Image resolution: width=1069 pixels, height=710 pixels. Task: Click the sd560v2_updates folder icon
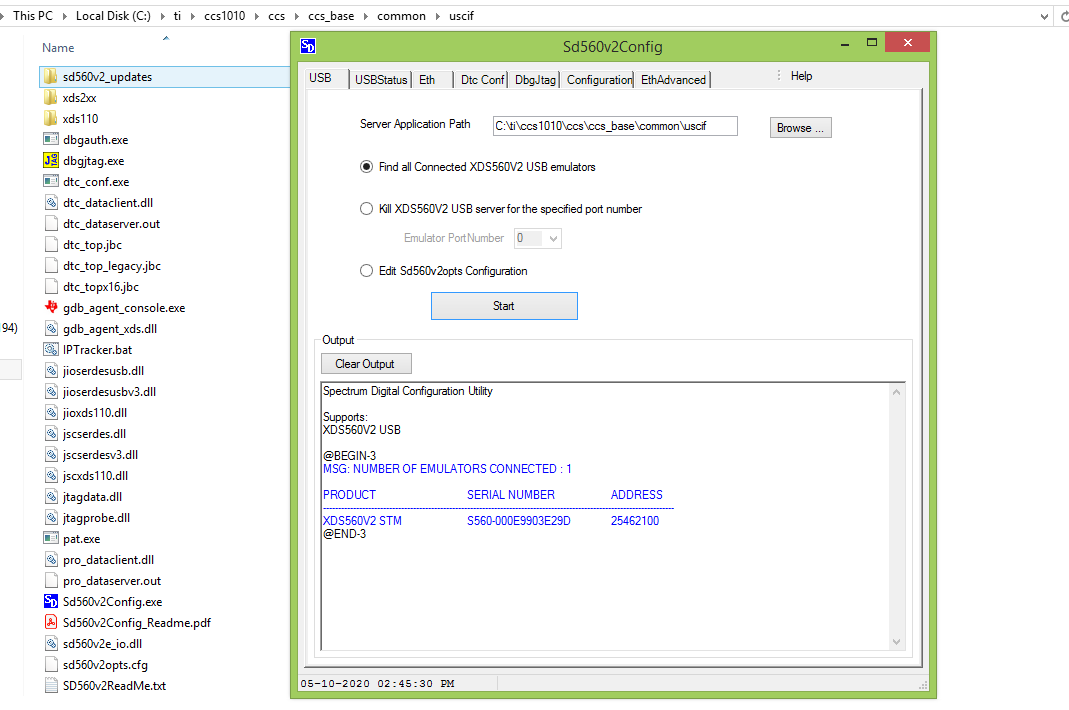50,76
